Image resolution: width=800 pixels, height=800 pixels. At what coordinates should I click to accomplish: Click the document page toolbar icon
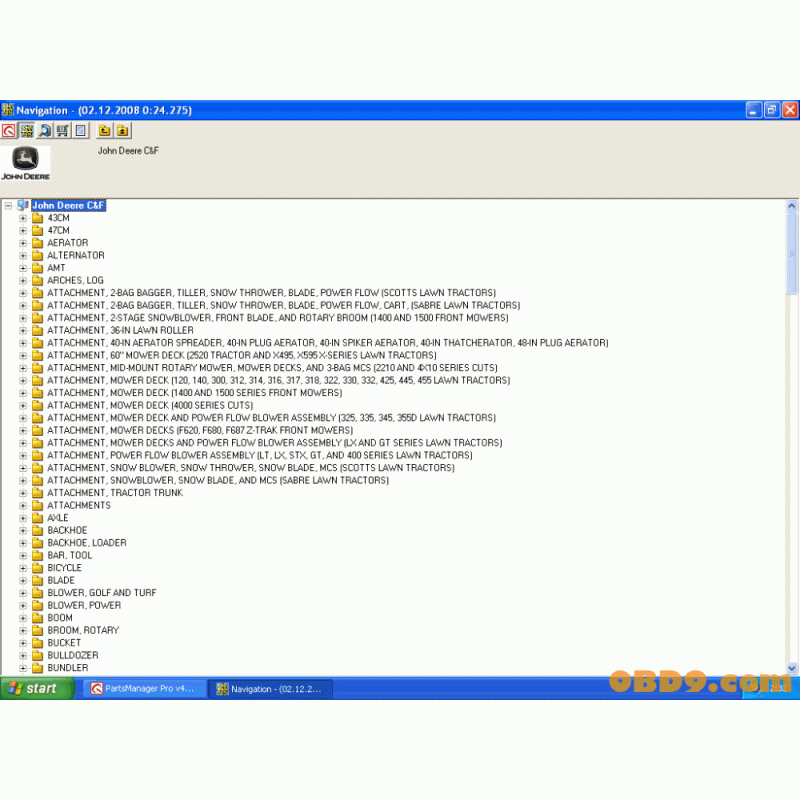[81, 131]
